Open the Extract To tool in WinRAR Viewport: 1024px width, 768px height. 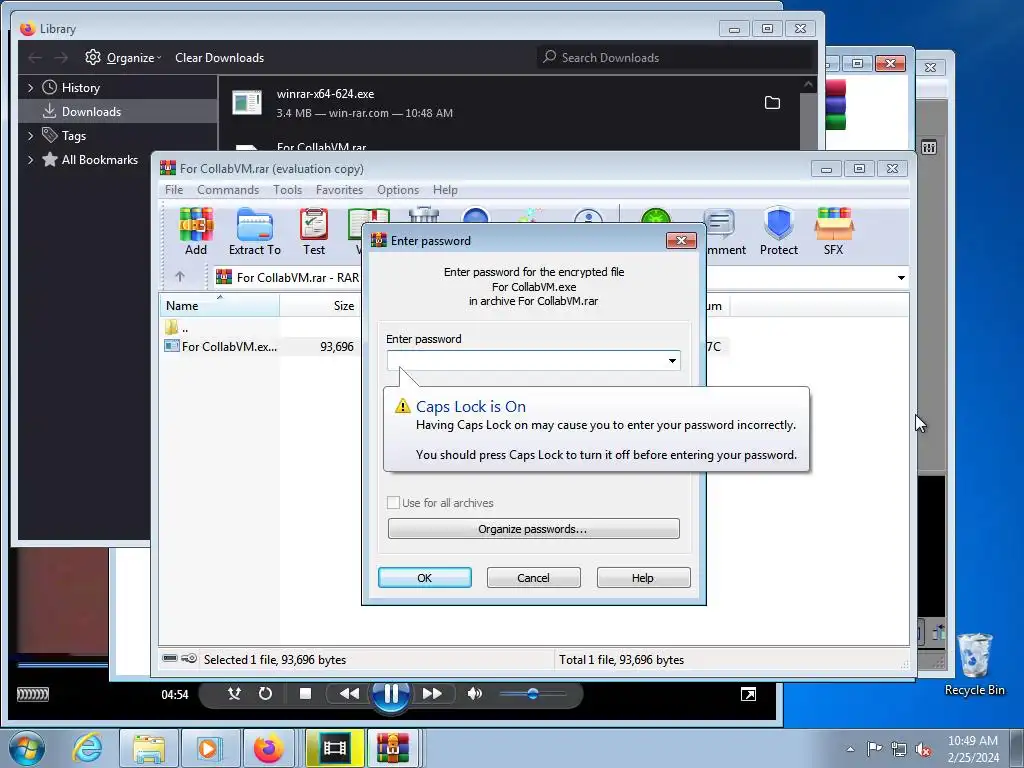tap(255, 231)
